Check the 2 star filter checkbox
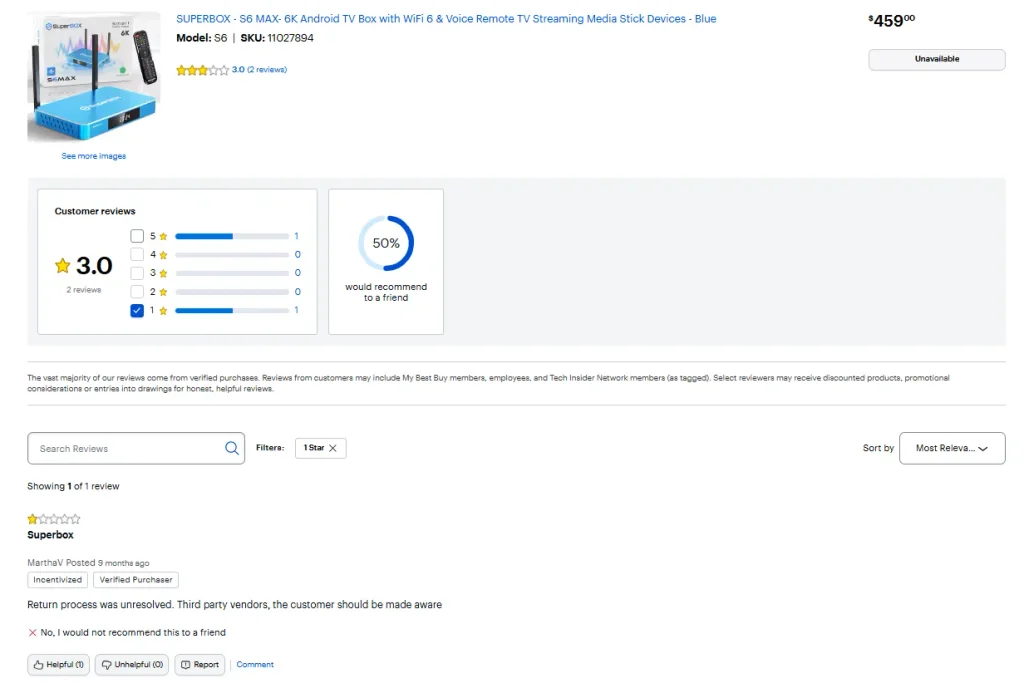The image size is (1024, 683). [136, 292]
